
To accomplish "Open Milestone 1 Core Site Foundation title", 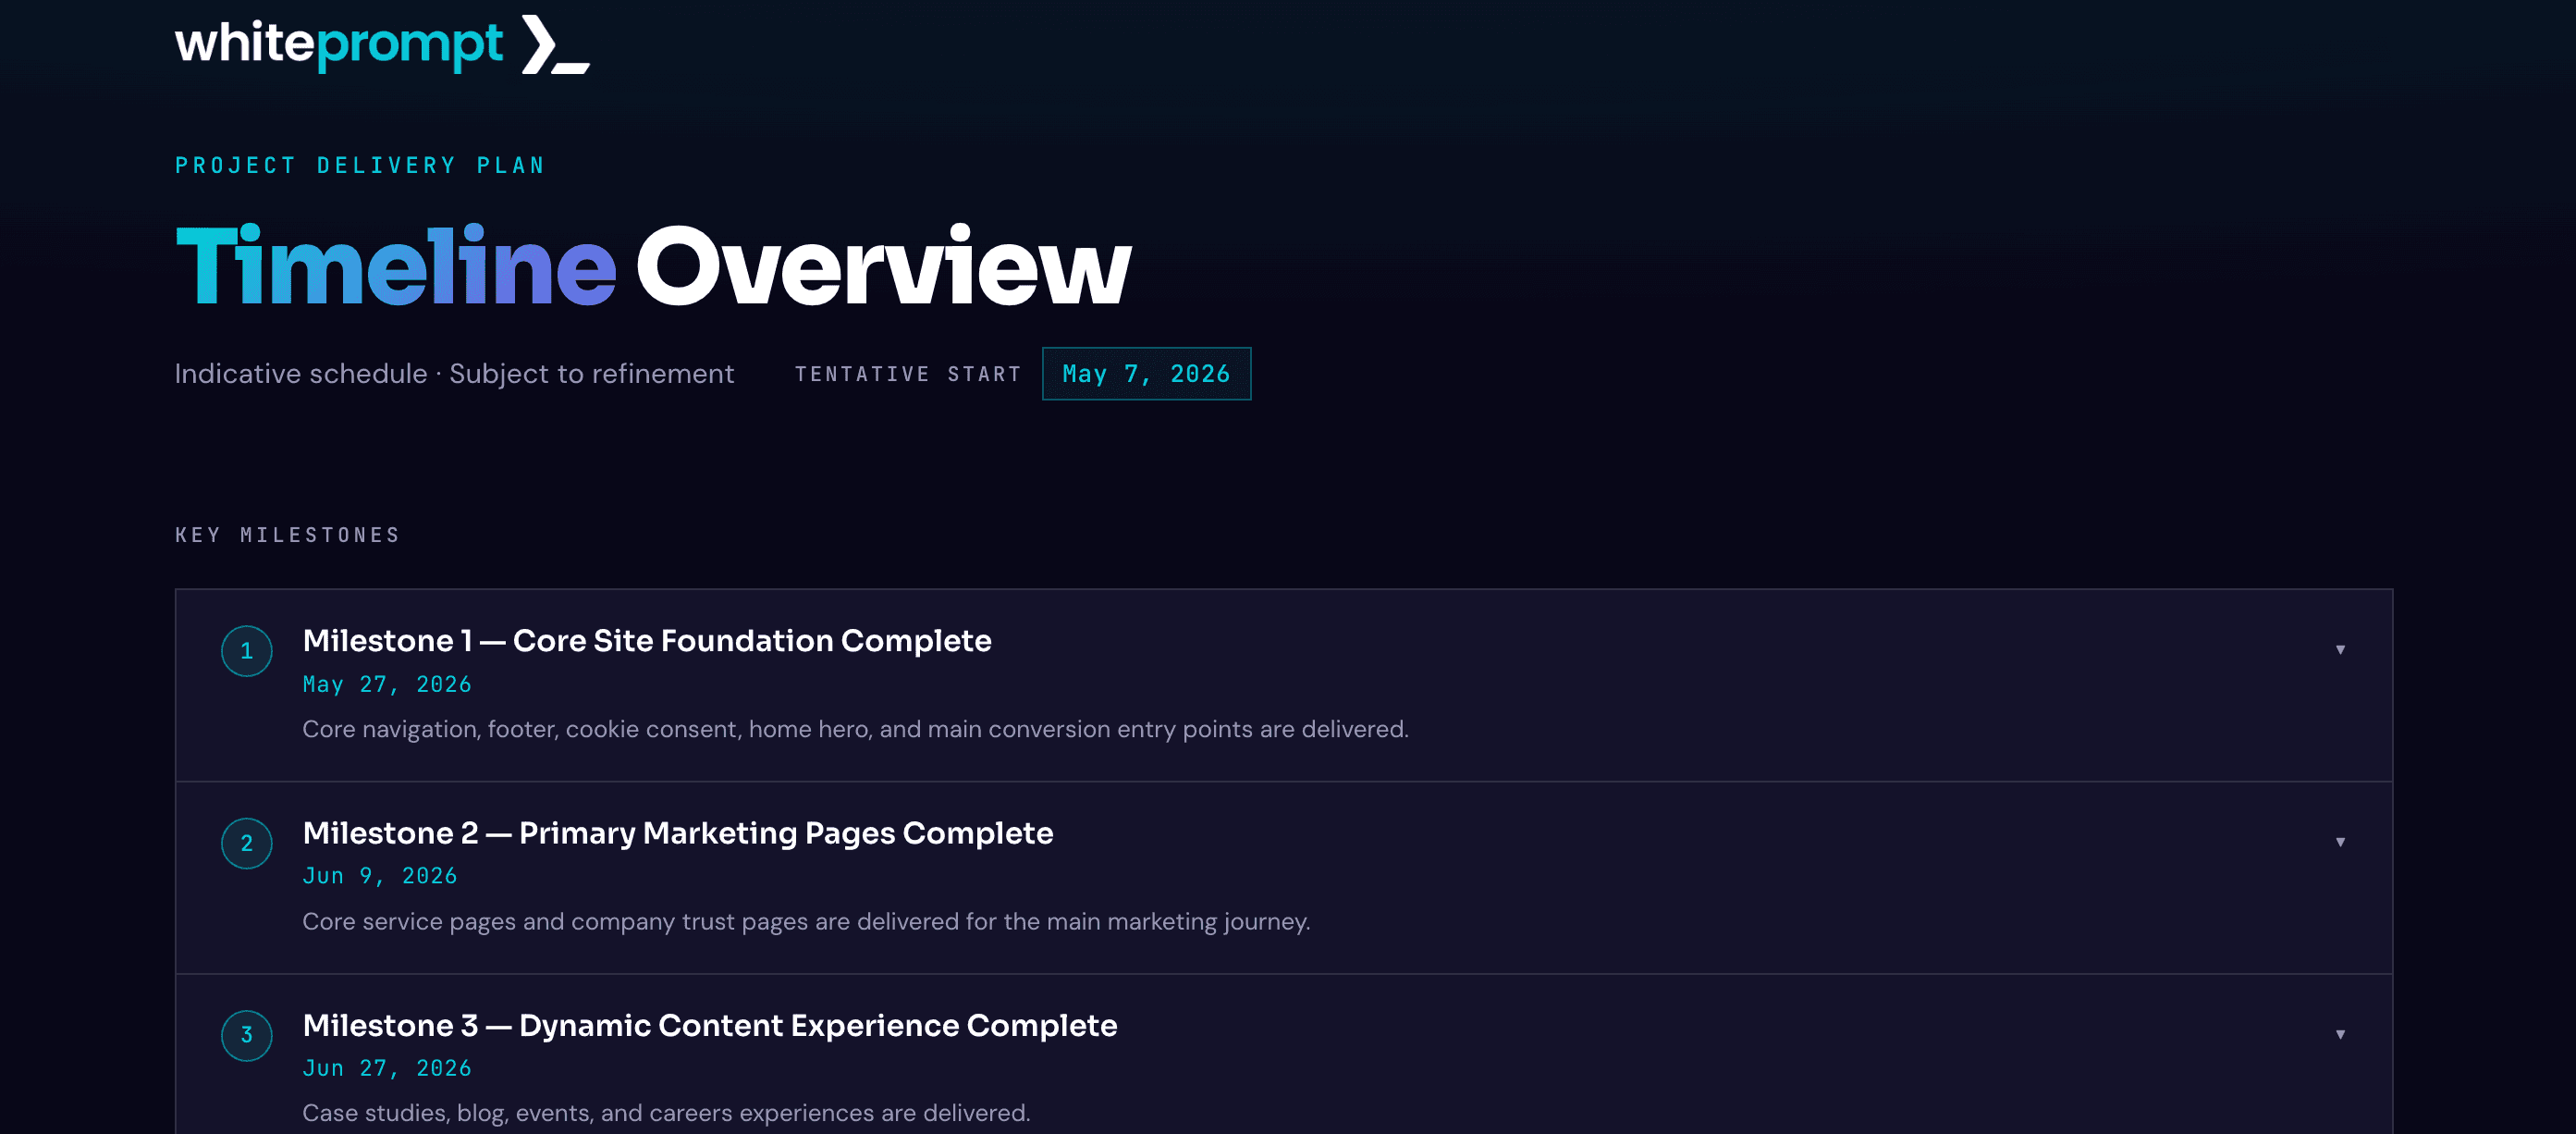I will (647, 640).
